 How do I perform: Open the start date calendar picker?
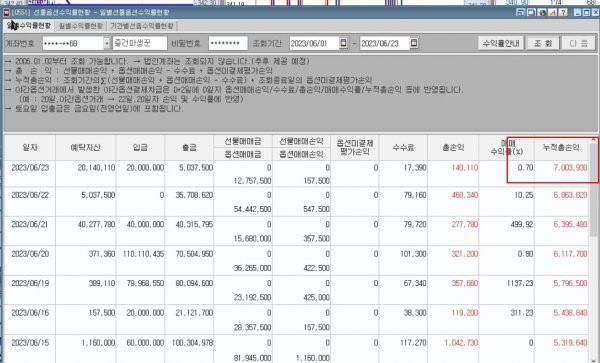click(x=343, y=43)
